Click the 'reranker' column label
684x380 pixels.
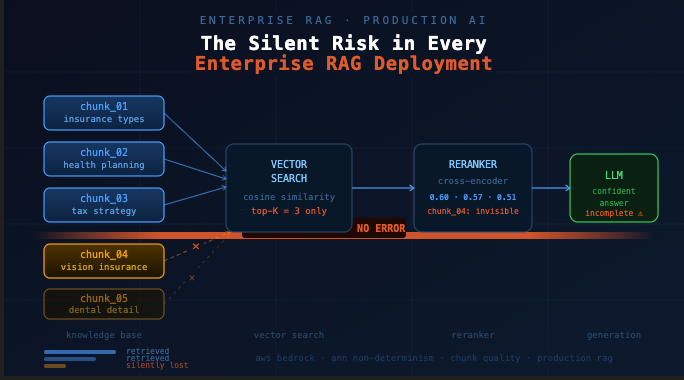(x=473, y=335)
